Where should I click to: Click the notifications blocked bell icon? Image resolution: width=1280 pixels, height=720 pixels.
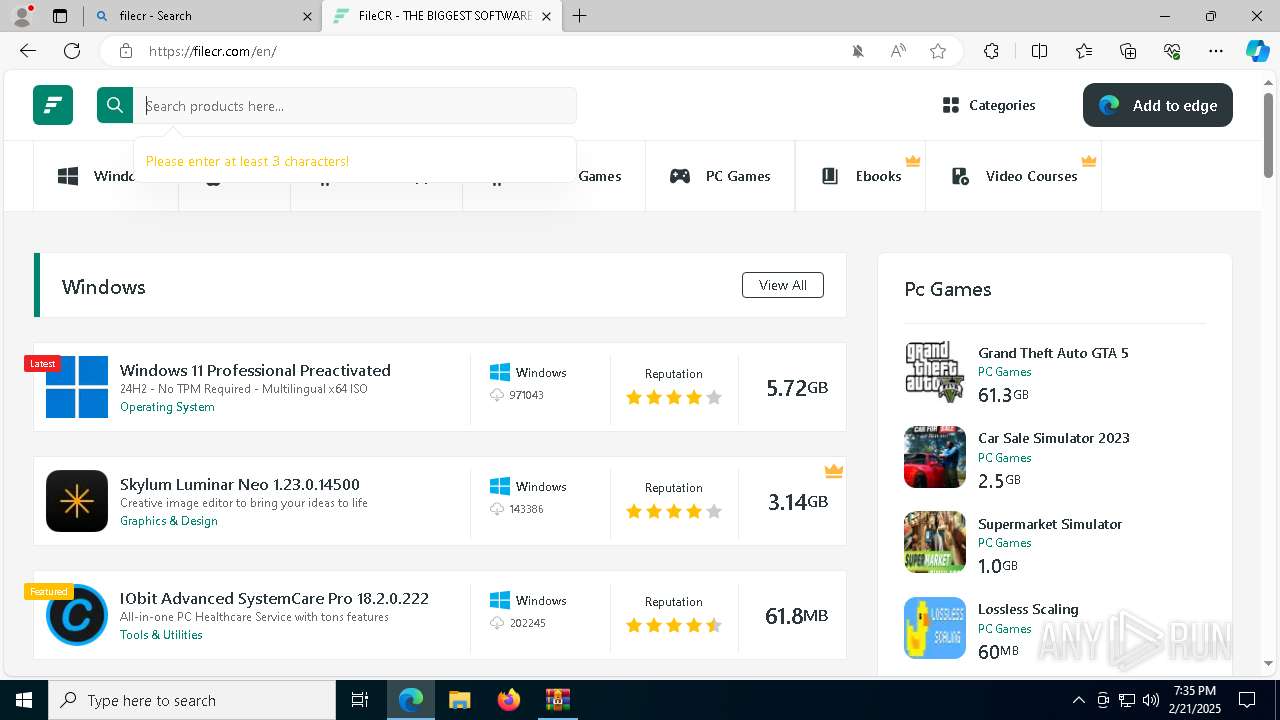pyautogui.click(x=858, y=51)
